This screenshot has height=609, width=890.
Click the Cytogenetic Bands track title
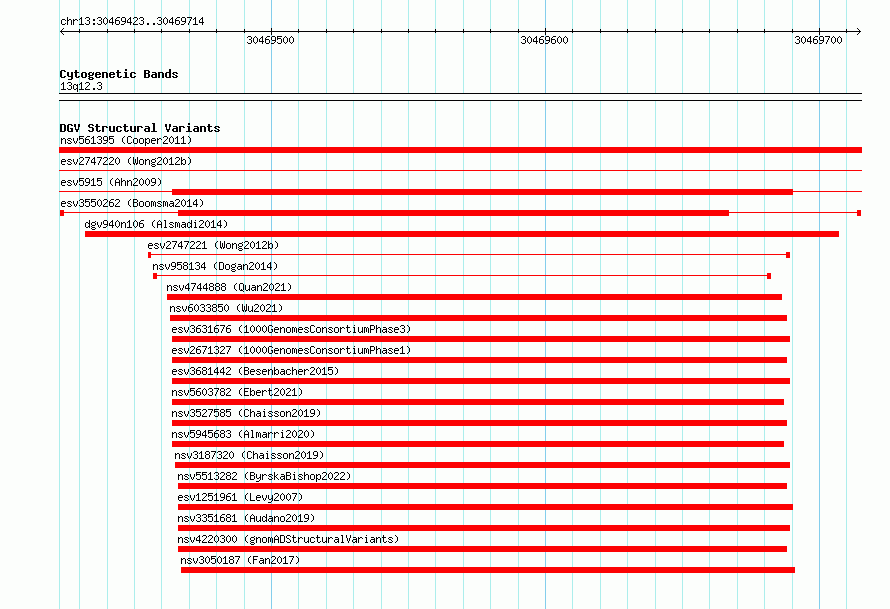click(x=119, y=74)
